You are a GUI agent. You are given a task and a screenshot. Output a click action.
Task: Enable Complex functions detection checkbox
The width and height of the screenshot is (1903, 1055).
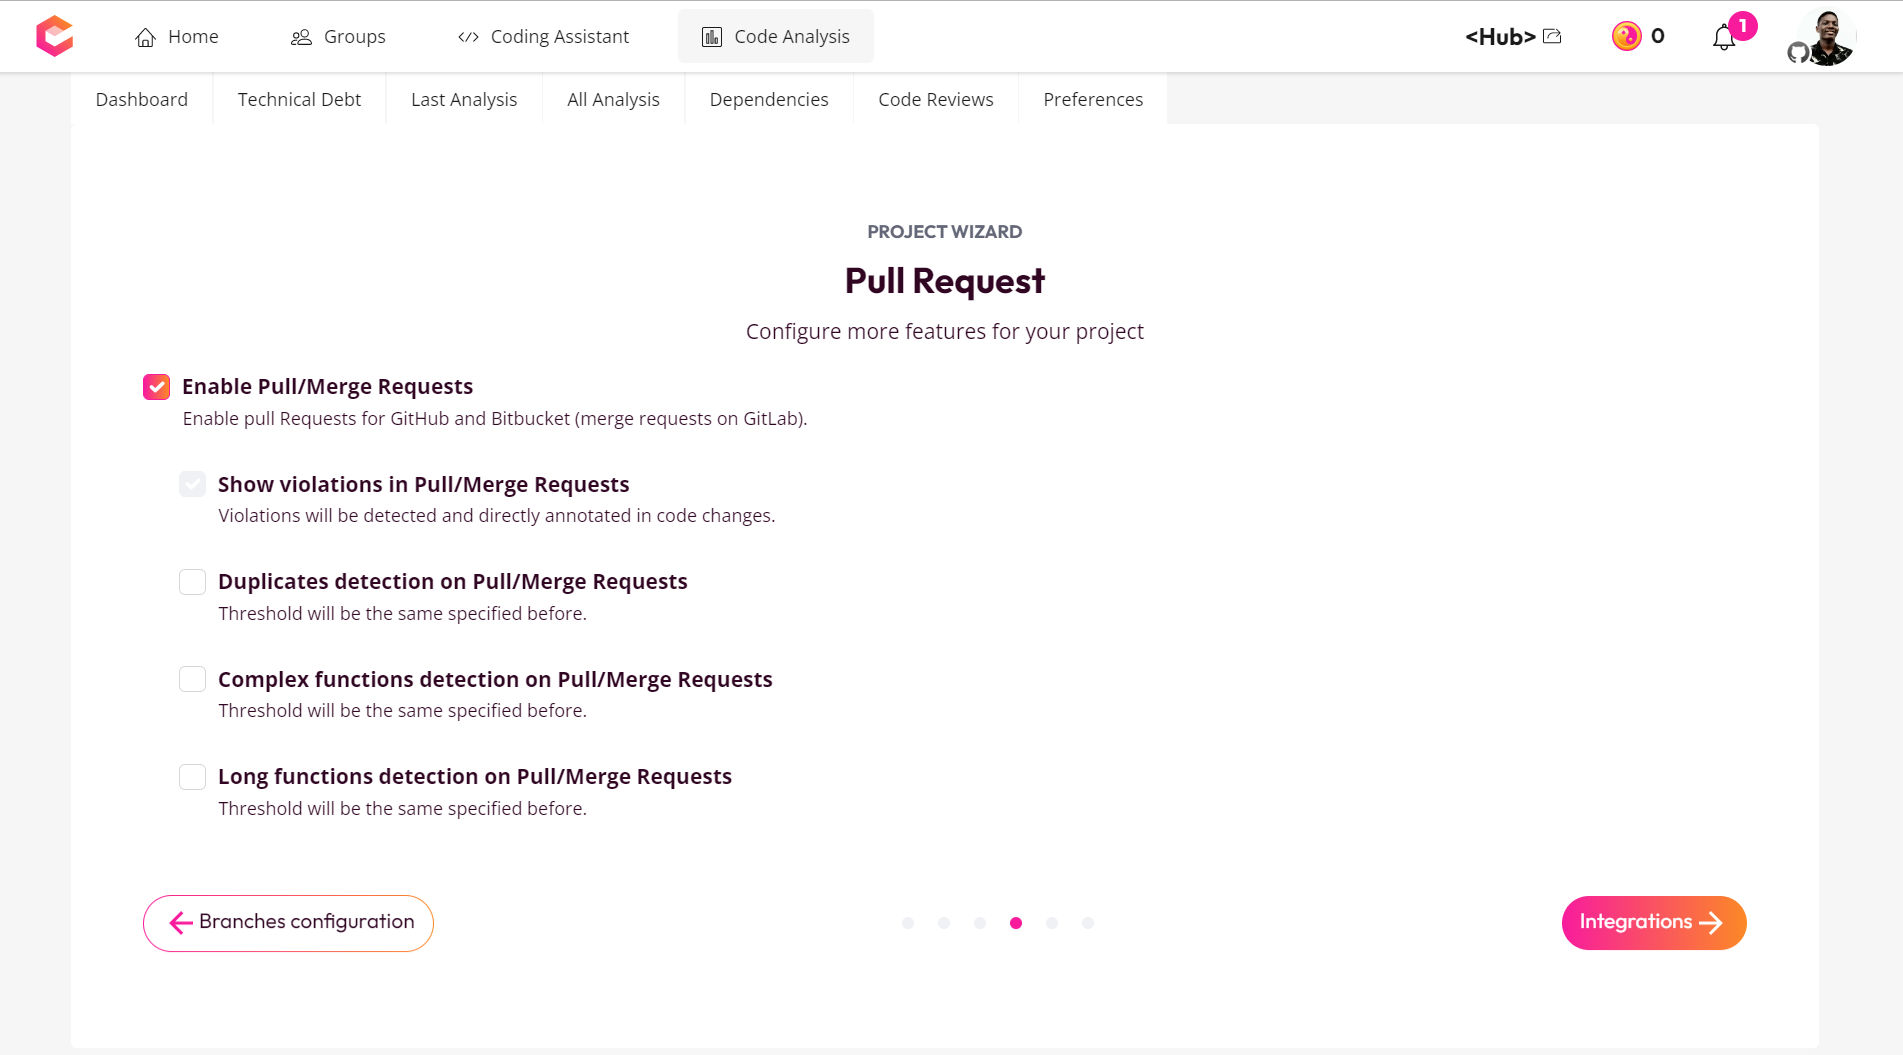point(192,679)
